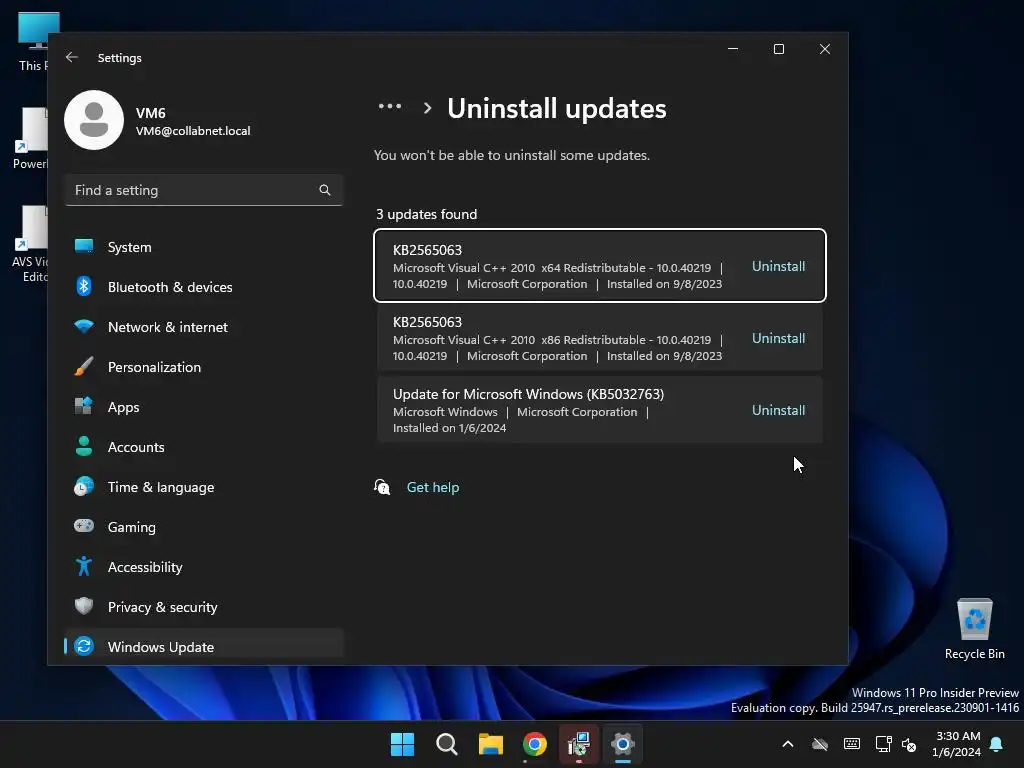Image resolution: width=1024 pixels, height=768 pixels.
Task: Click the Bluetooth icon in sidebar
Action: (x=84, y=286)
